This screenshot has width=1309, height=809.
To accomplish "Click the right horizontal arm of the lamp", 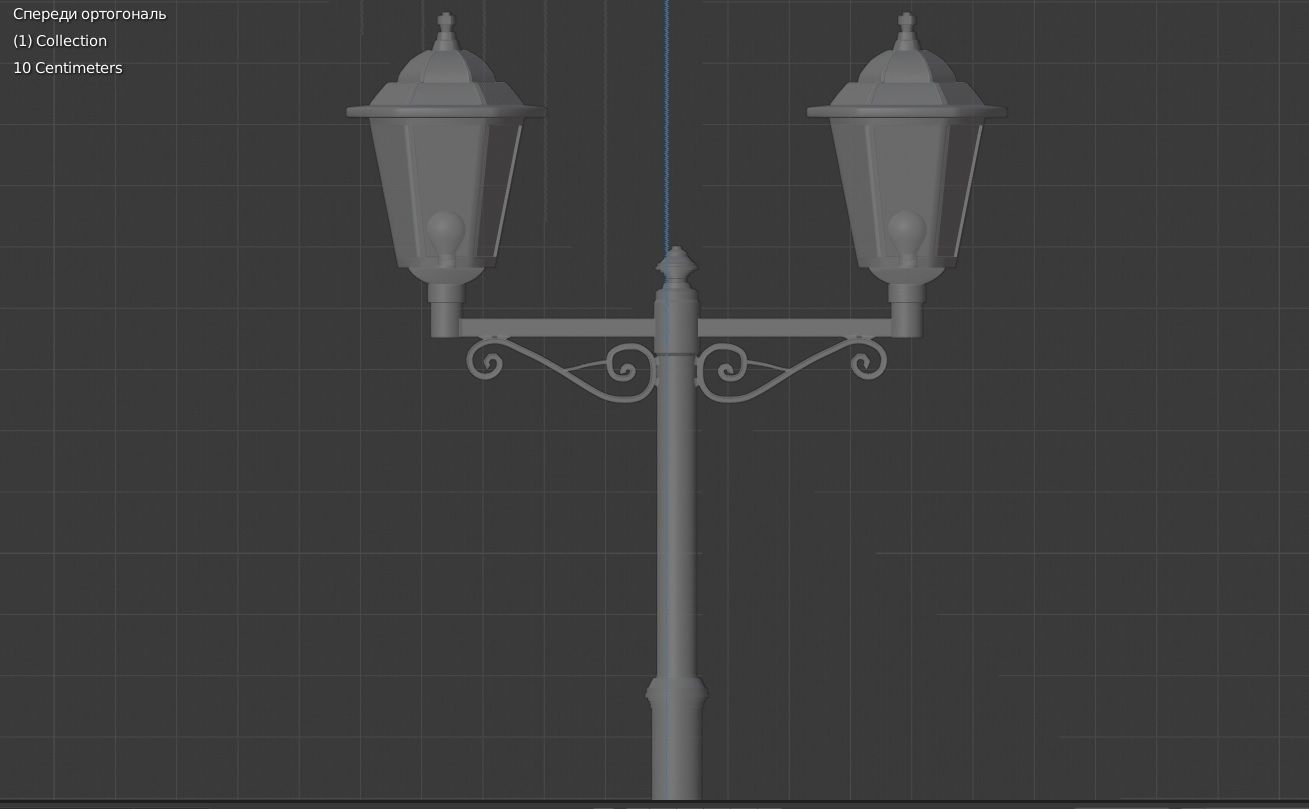I will click(x=795, y=328).
